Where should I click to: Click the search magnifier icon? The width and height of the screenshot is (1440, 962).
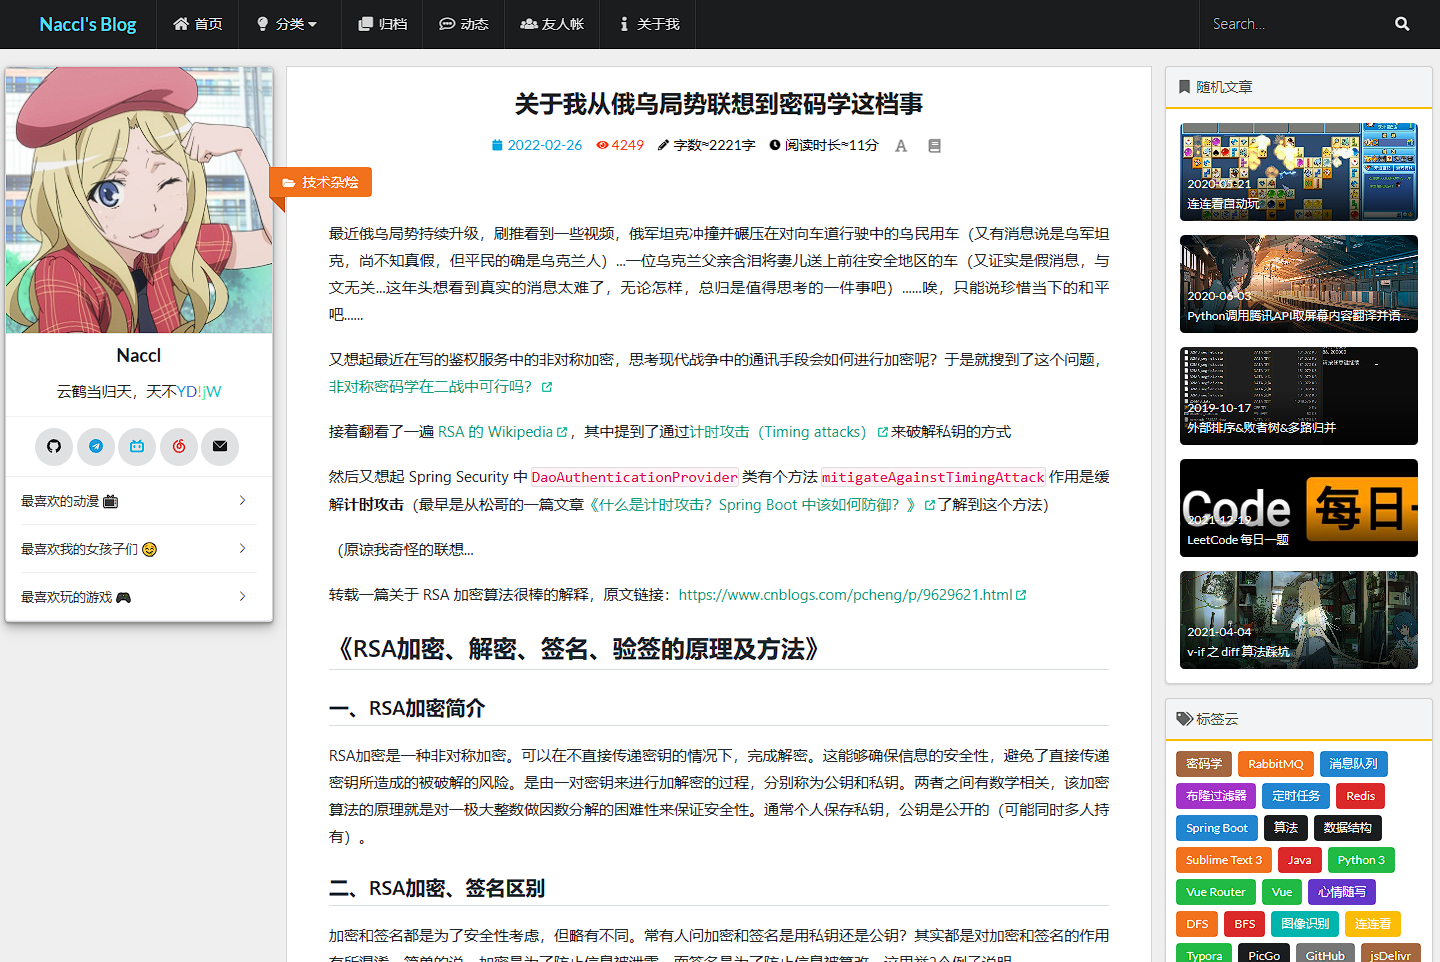point(1402,24)
